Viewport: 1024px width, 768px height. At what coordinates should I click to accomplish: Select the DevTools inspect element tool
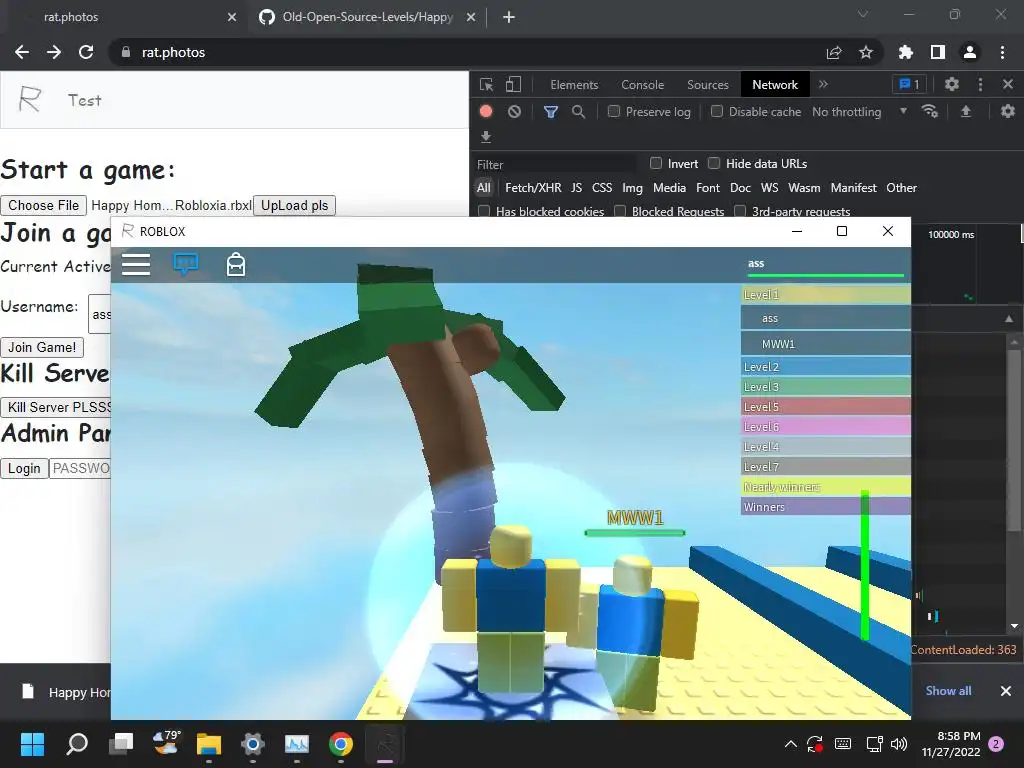coord(487,85)
